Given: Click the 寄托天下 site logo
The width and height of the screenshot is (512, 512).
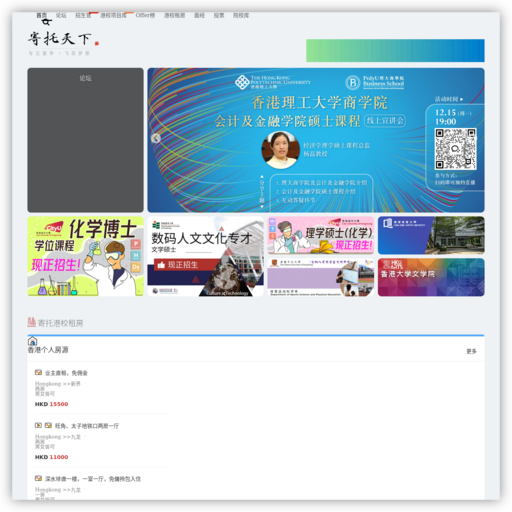Looking at the screenshot, I should 63,42.
